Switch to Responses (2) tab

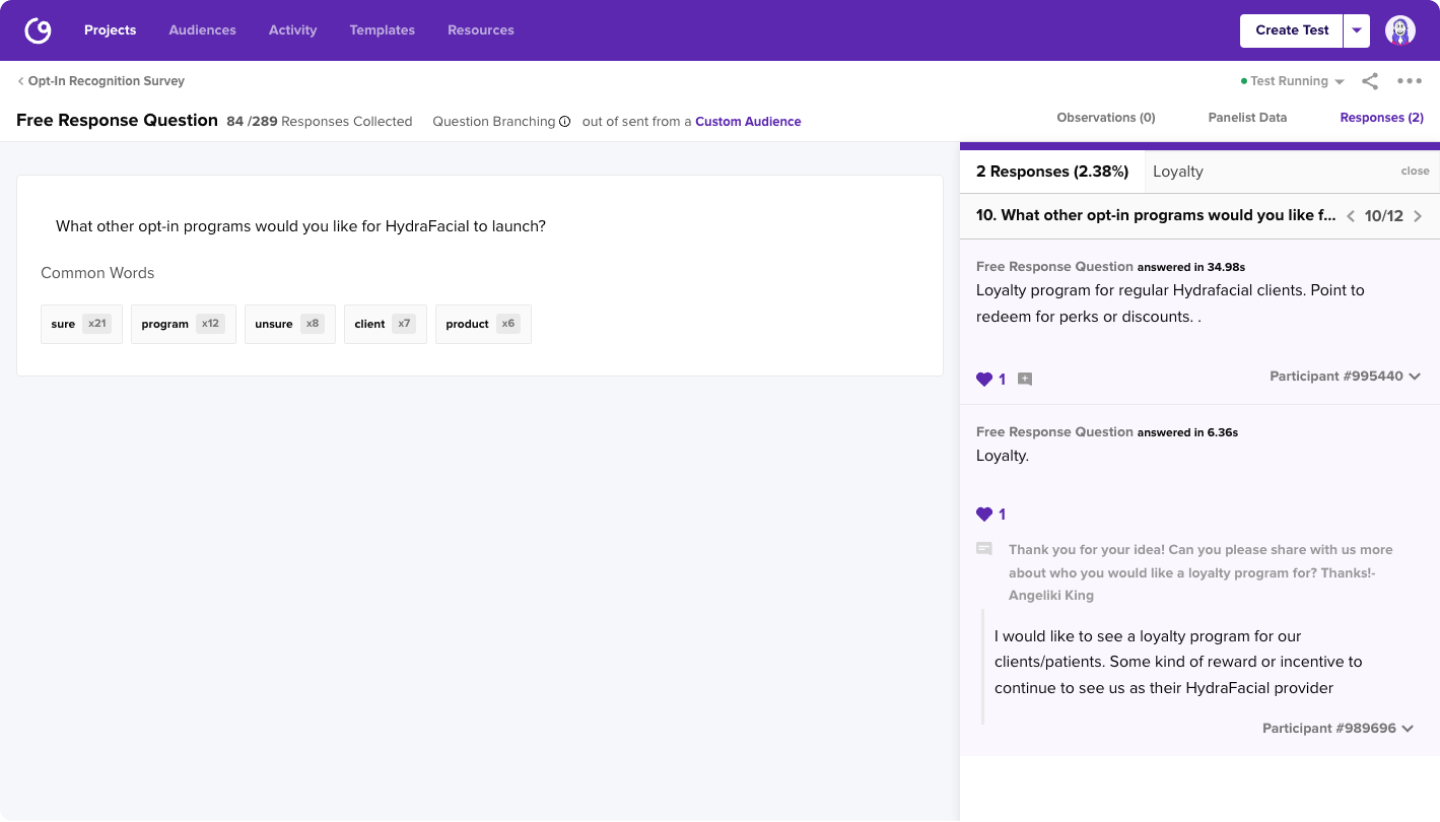click(1382, 118)
